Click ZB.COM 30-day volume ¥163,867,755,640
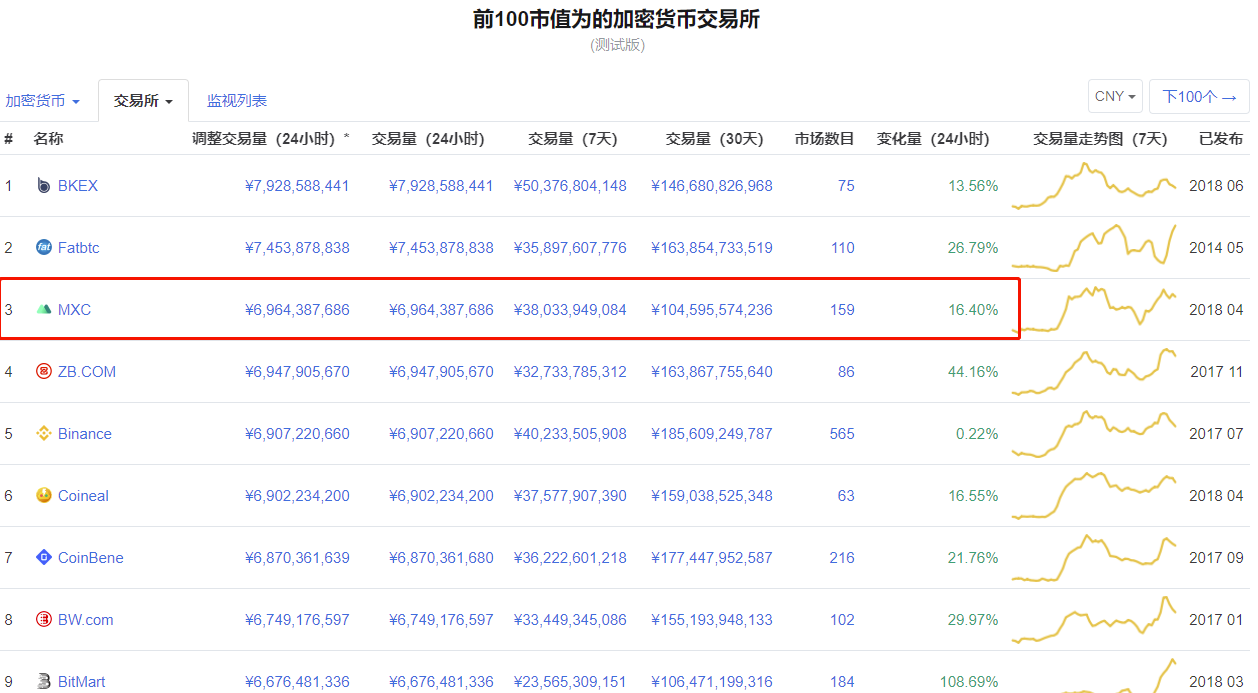This screenshot has width=1258, height=693. (712, 372)
